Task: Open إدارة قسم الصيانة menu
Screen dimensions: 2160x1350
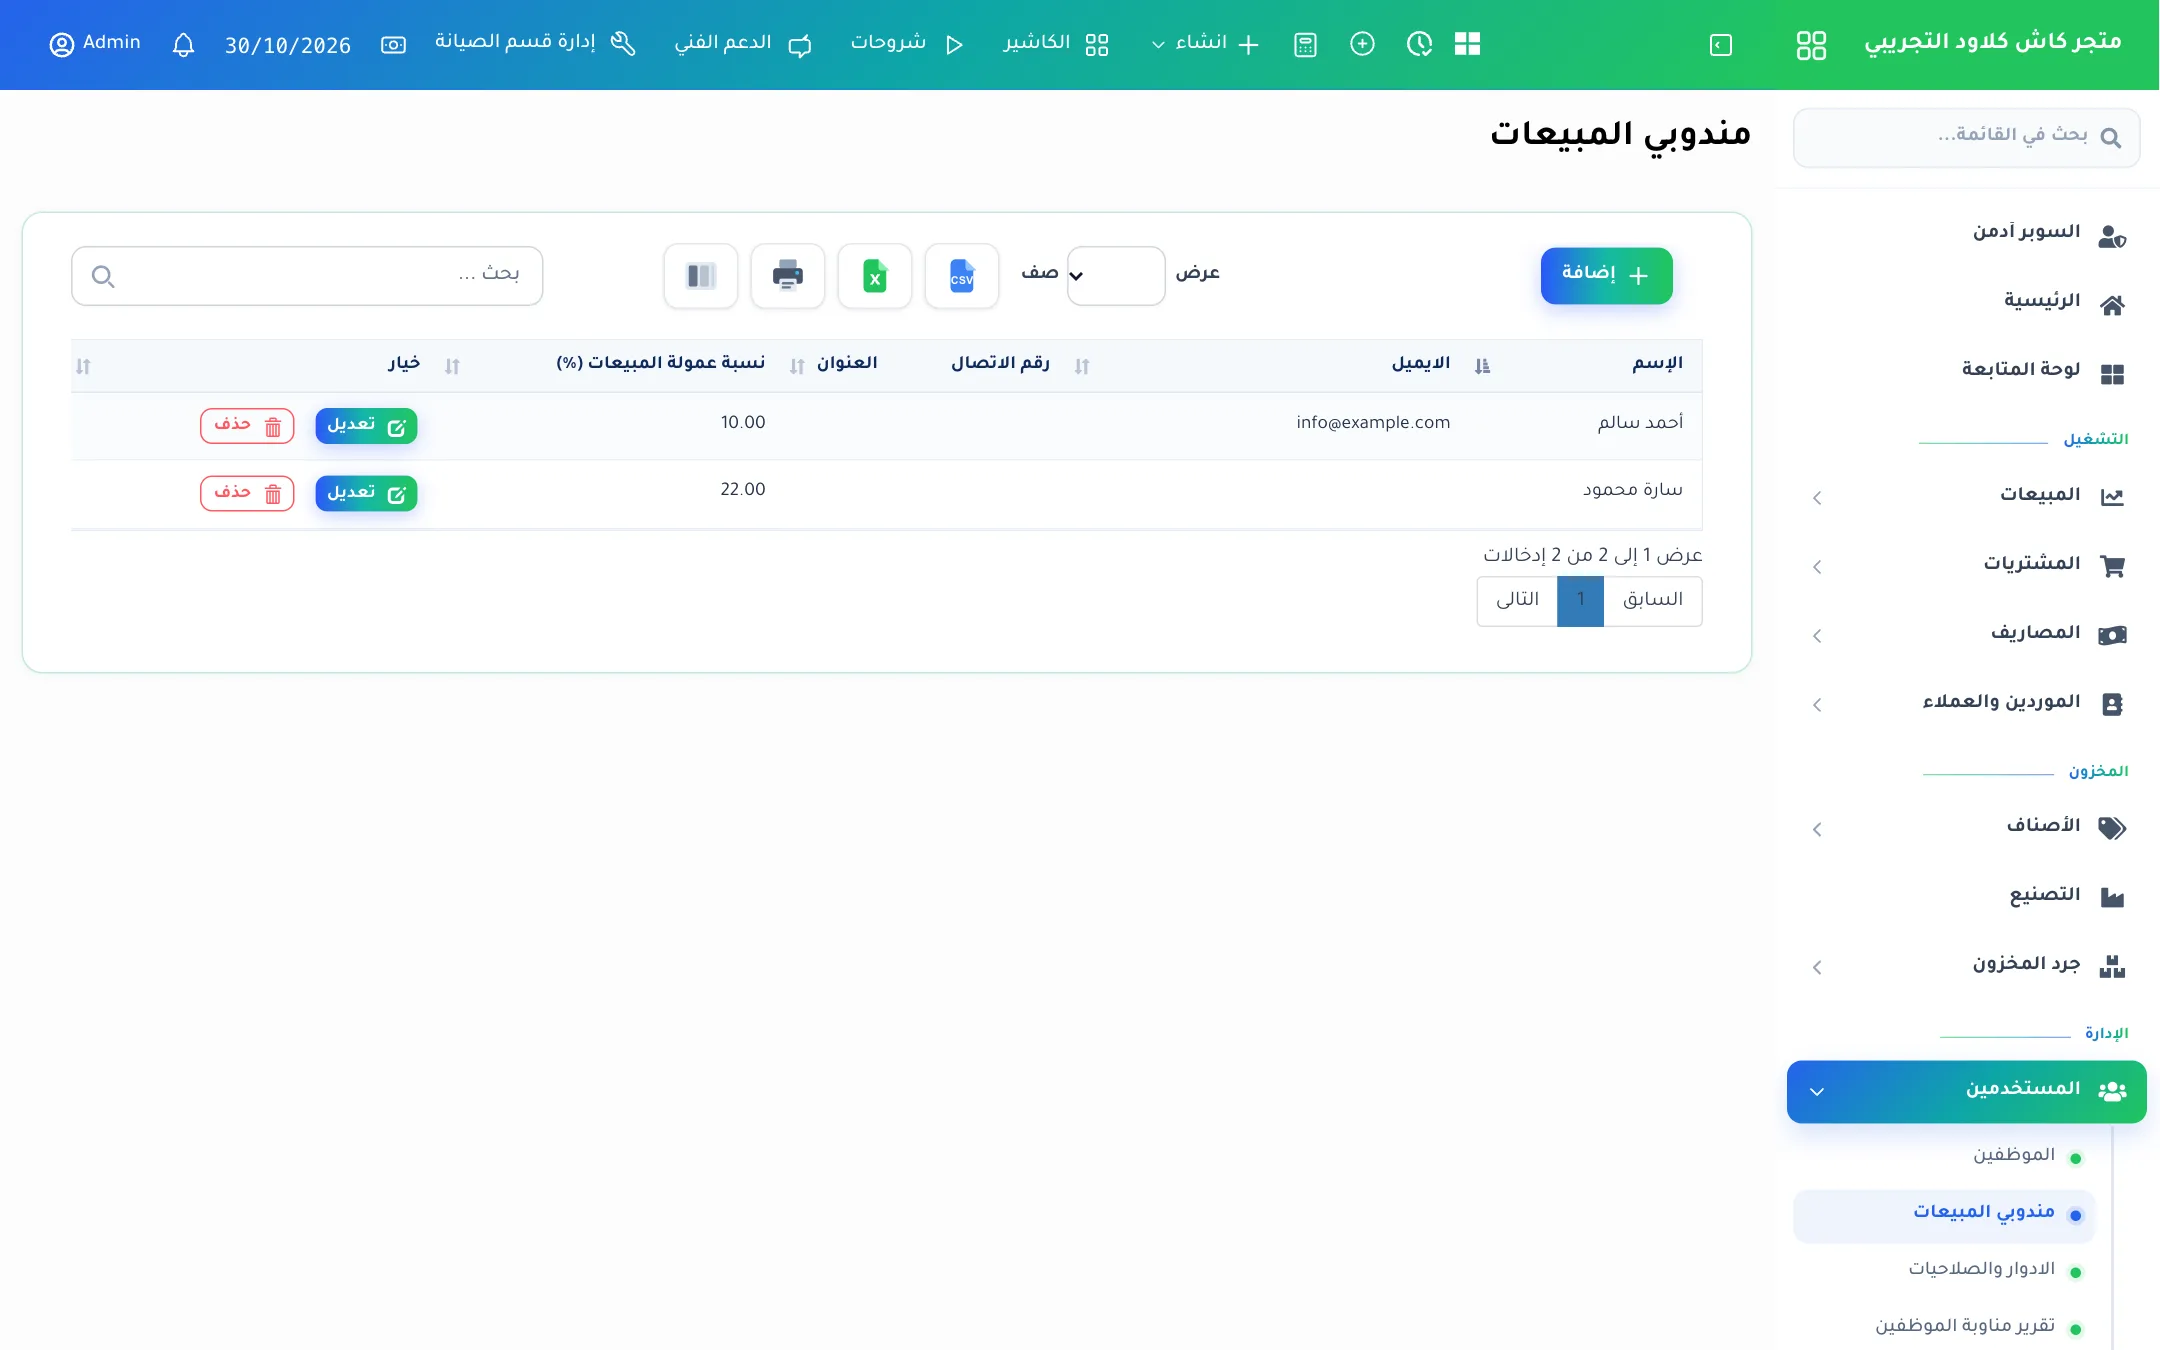Action: click(x=535, y=44)
